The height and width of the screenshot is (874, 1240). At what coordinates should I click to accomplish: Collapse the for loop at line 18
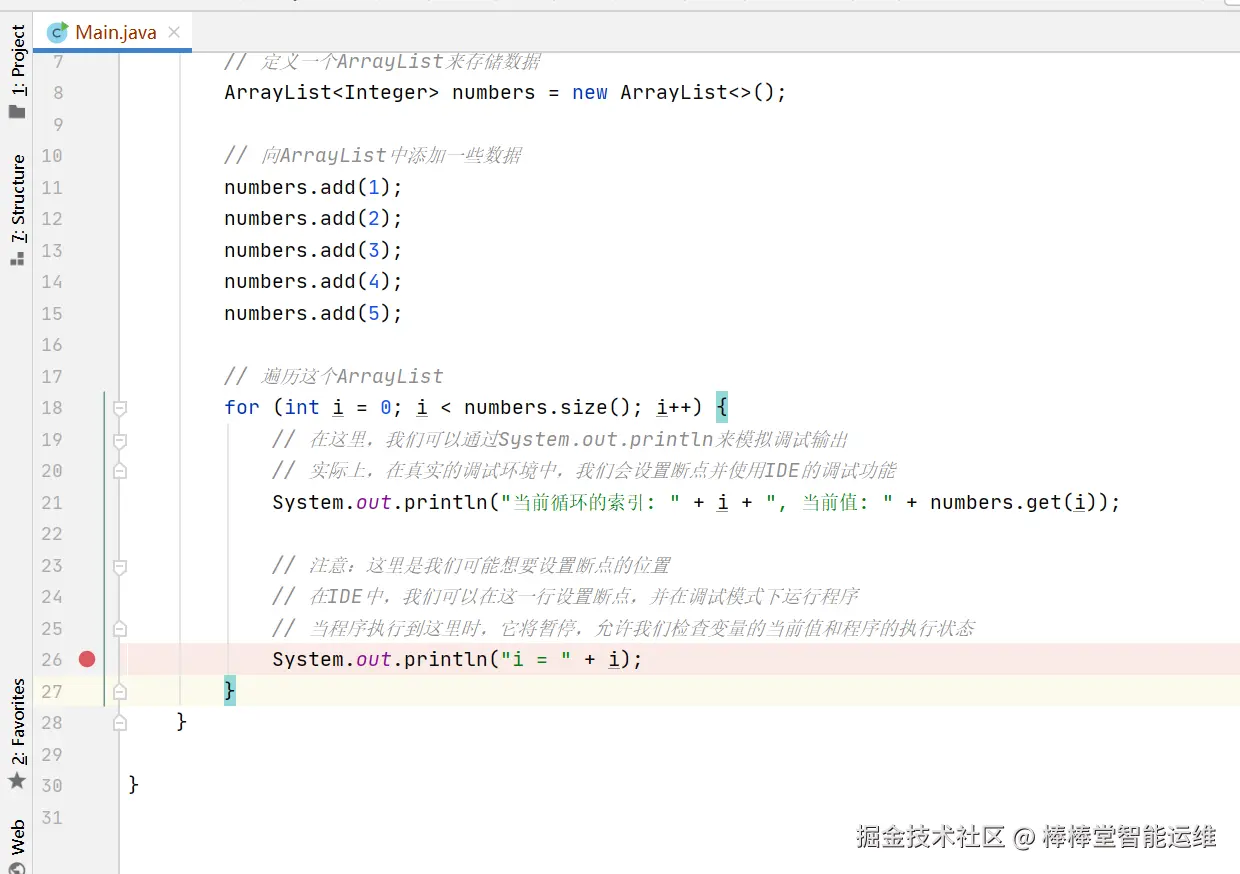120,408
